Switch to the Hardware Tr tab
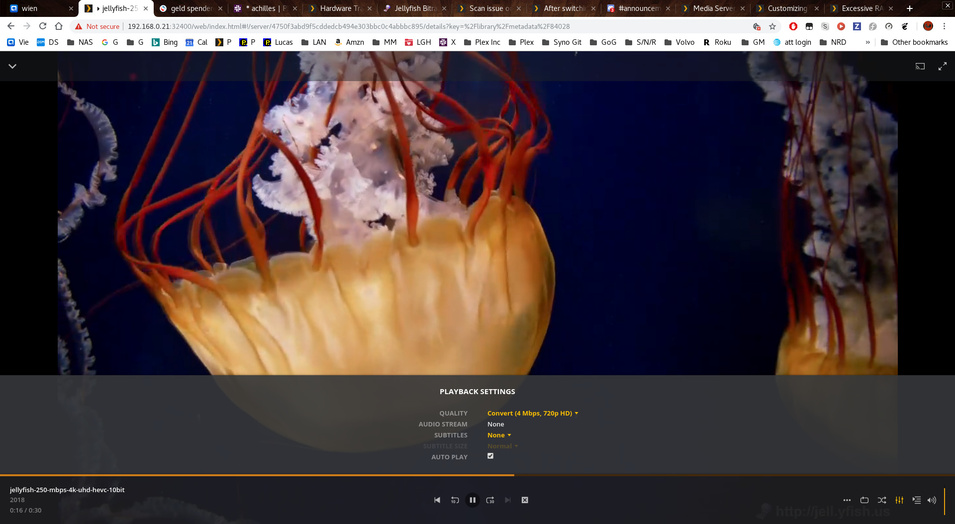The image size is (955, 524). click(340, 9)
